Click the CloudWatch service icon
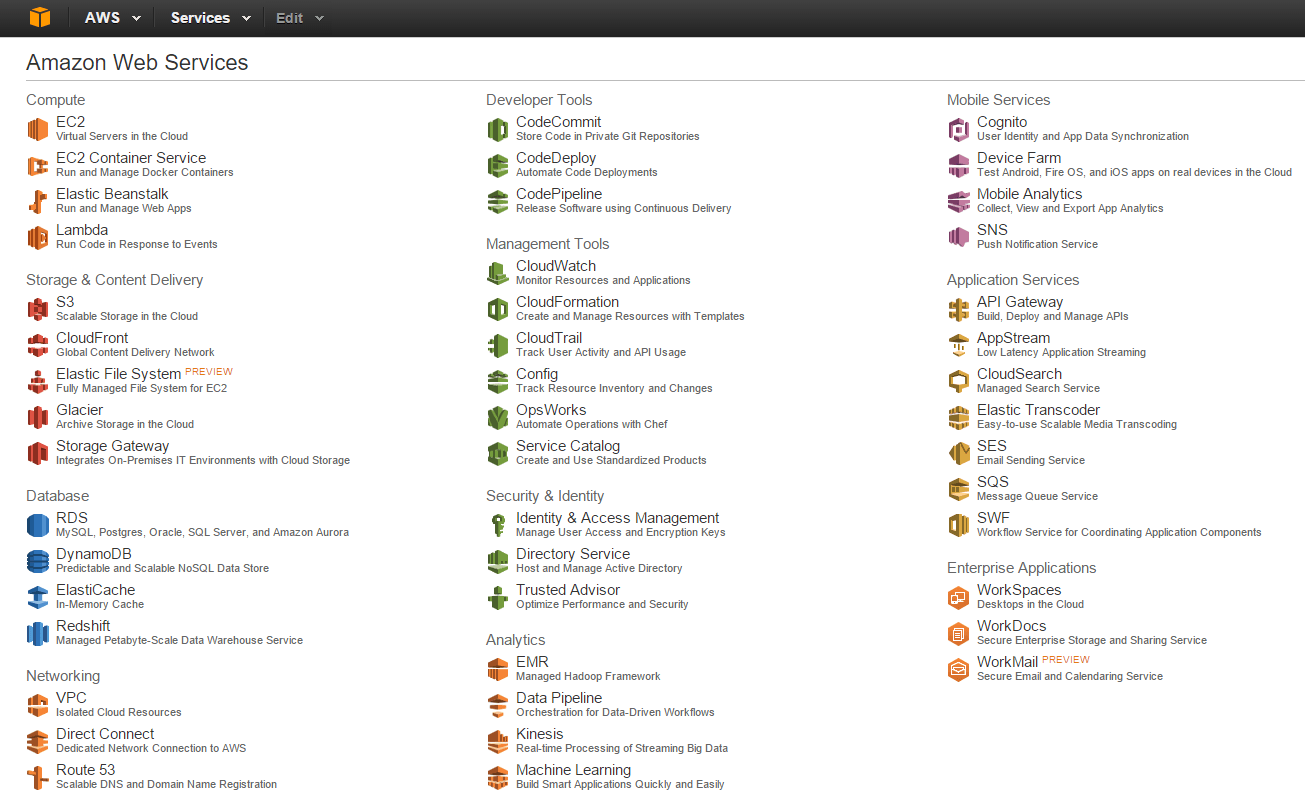Viewport: 1305px width, 808px height. click(x=498, y=273)
